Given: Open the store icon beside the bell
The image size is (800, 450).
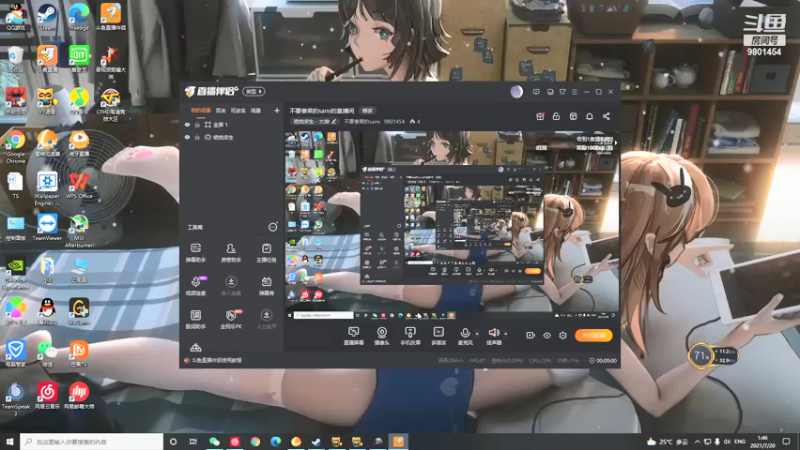Looking at the screenshot, I should [x=573, y=116].
